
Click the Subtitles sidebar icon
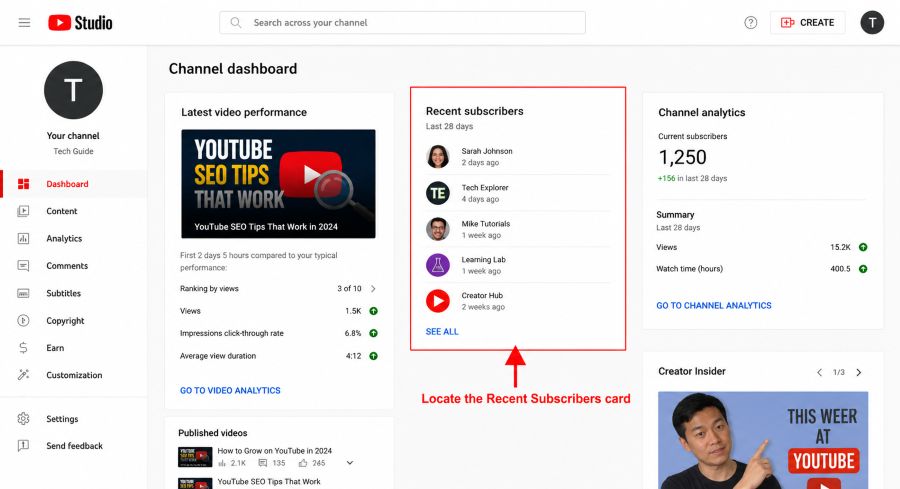(x=24, y=293)
